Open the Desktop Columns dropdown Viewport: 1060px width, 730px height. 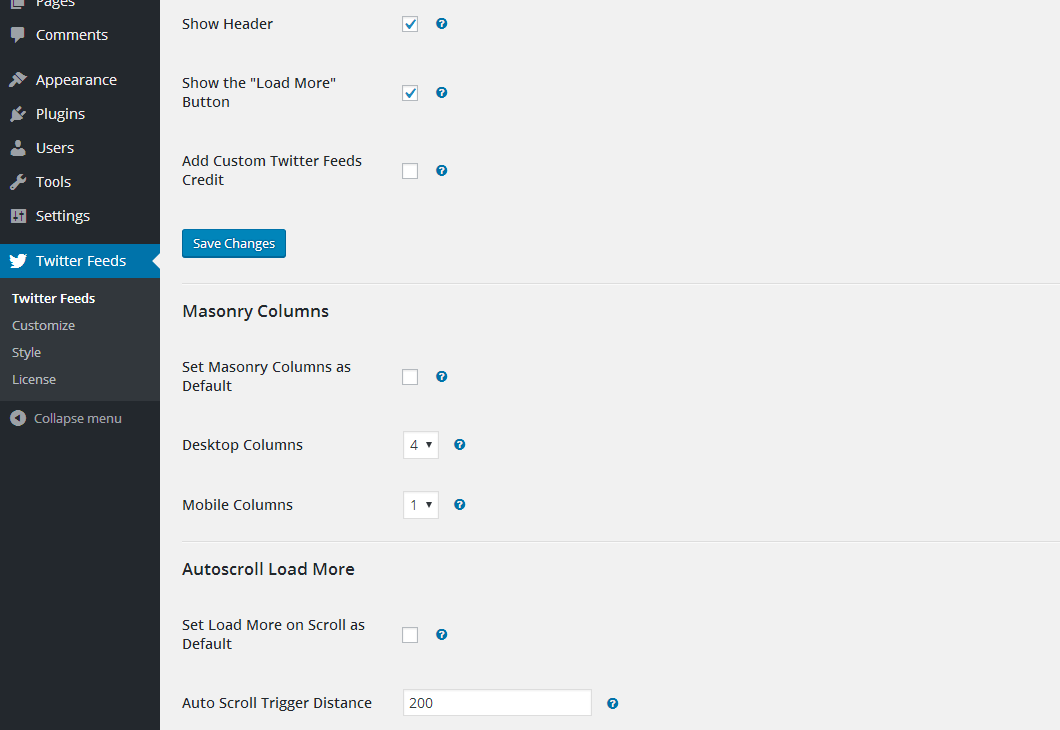pos(421,445)
